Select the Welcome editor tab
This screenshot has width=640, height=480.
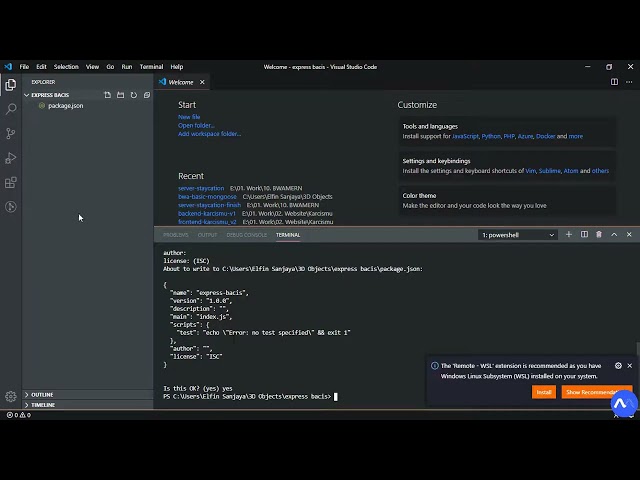(181, 82)
